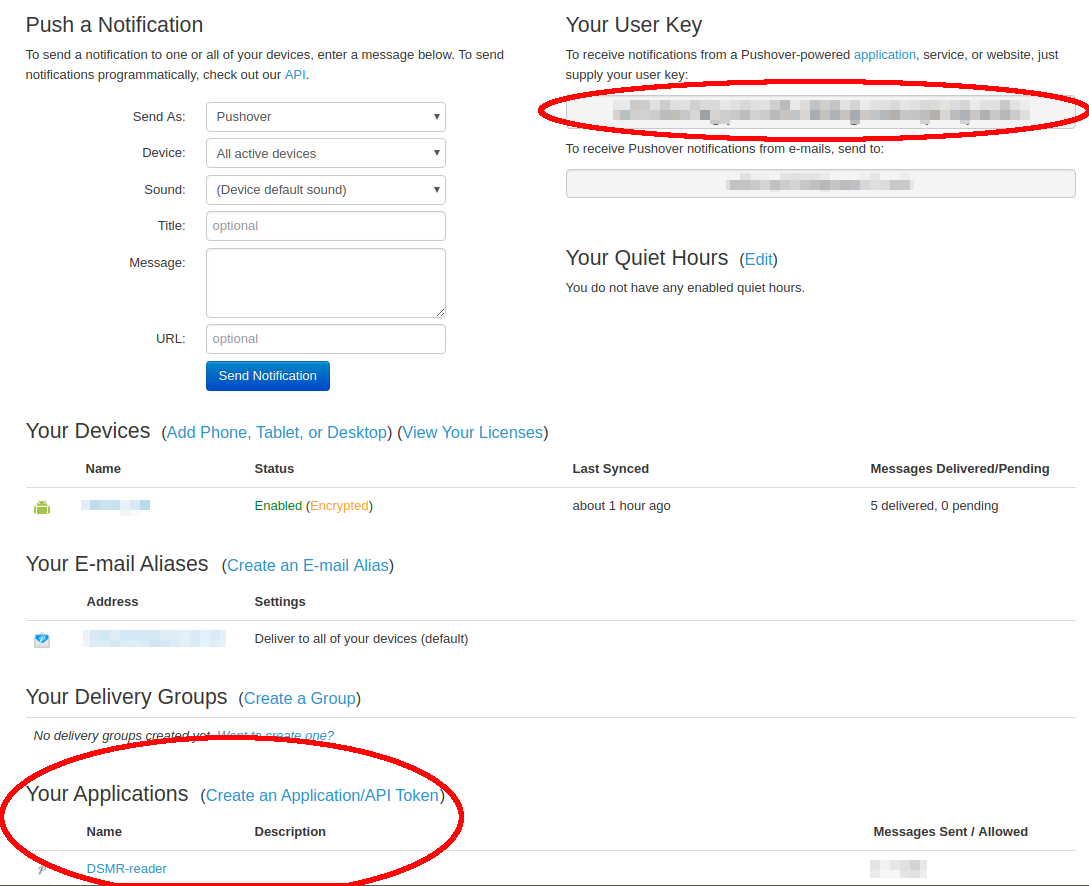1089x886 pixels.
Task: Open the Sound dropdown showing Device default sound
Action: (x=326, y=190)
